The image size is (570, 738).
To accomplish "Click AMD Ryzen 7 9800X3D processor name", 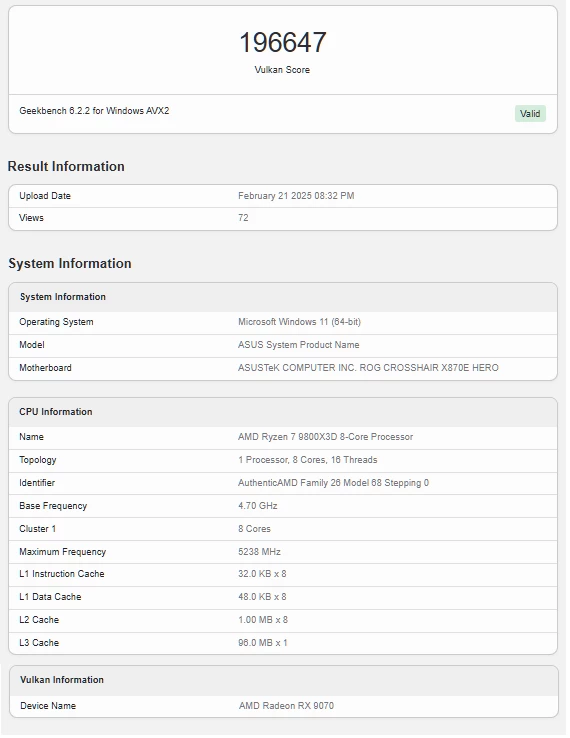I will point(325,437).
